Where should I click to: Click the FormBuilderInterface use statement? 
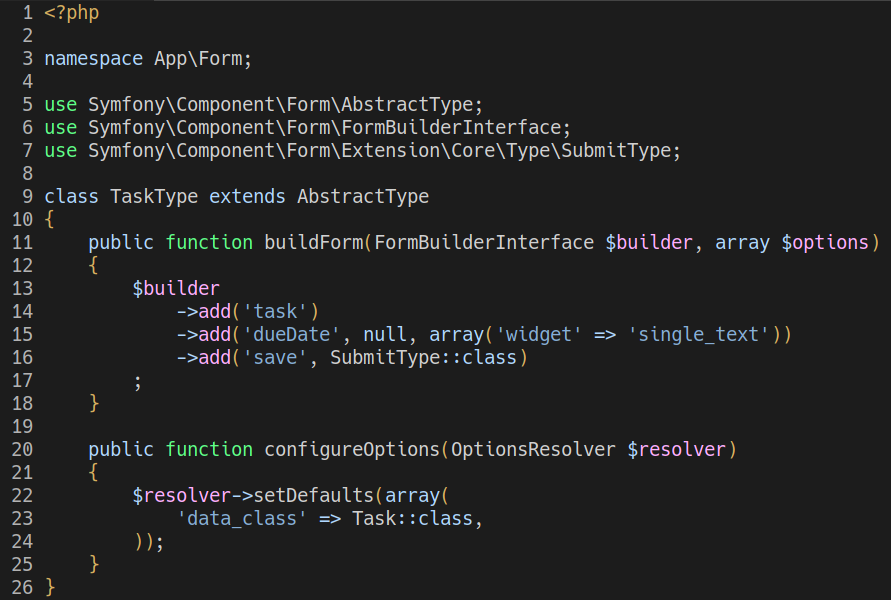pyautogui.click(x=310, y=127)
